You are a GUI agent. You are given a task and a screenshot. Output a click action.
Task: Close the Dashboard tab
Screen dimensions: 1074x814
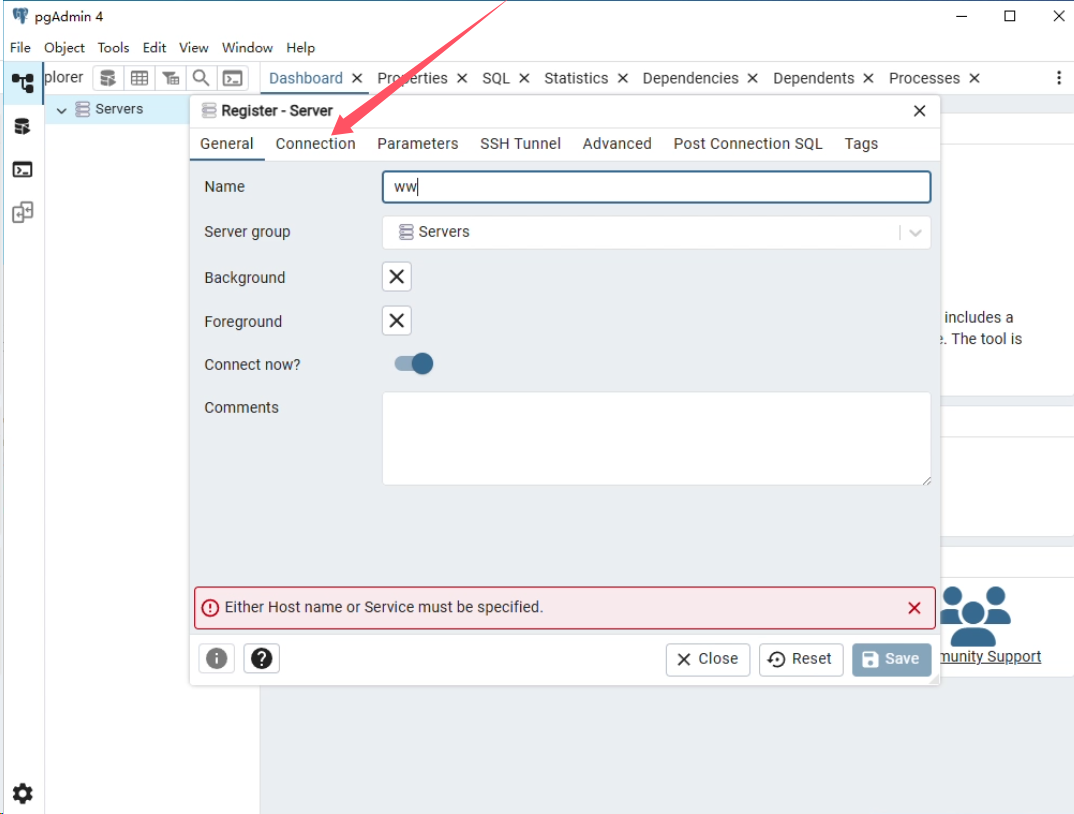[357, 78]
